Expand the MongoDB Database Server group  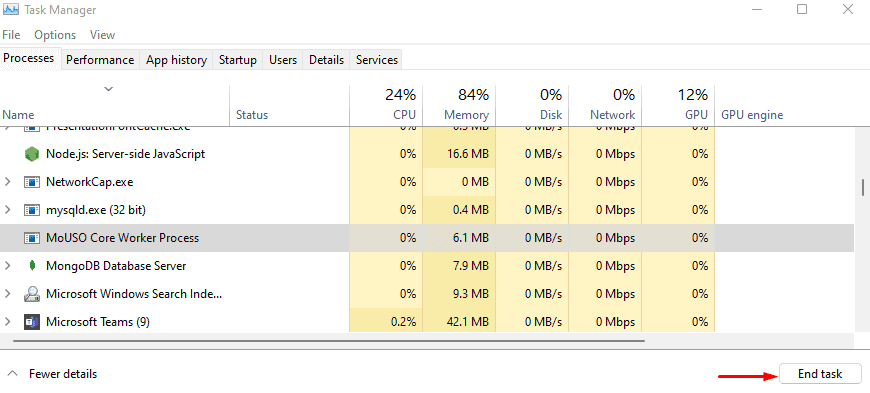pyautogui.click(x=8, y=266)
